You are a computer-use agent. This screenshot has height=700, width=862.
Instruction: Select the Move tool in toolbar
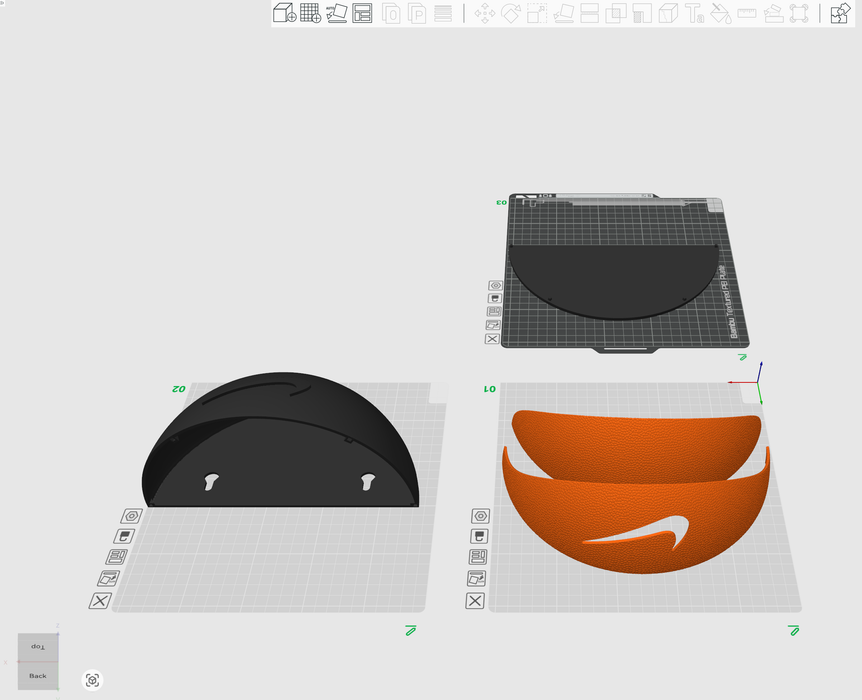click(485, 13)
